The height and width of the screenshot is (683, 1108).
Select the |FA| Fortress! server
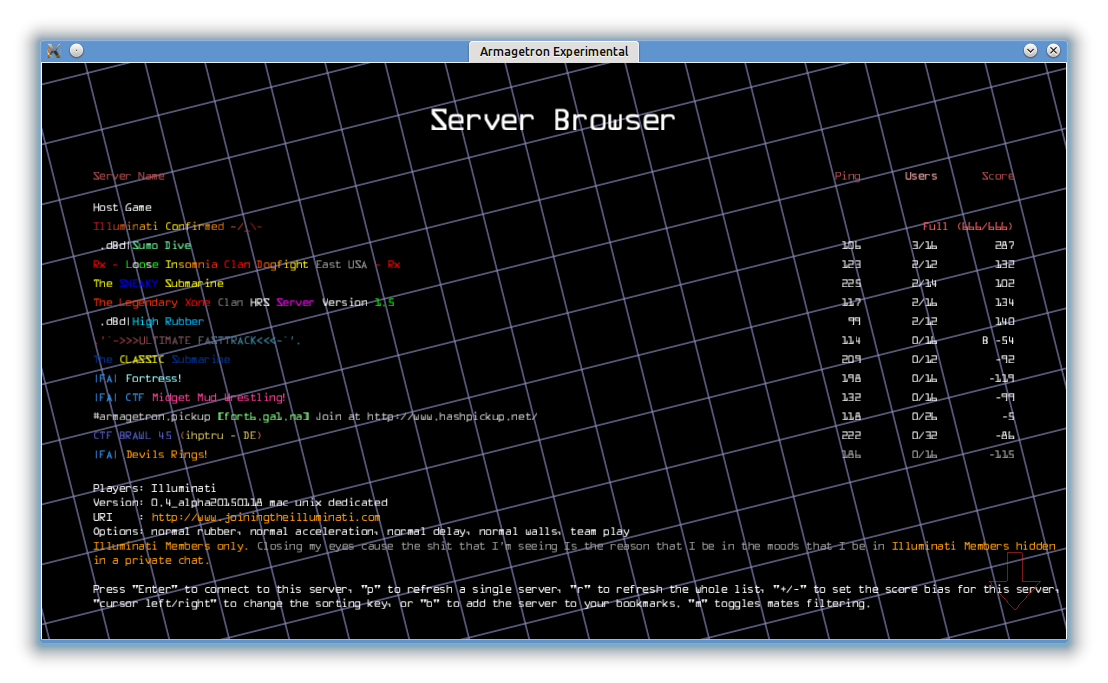138,379
